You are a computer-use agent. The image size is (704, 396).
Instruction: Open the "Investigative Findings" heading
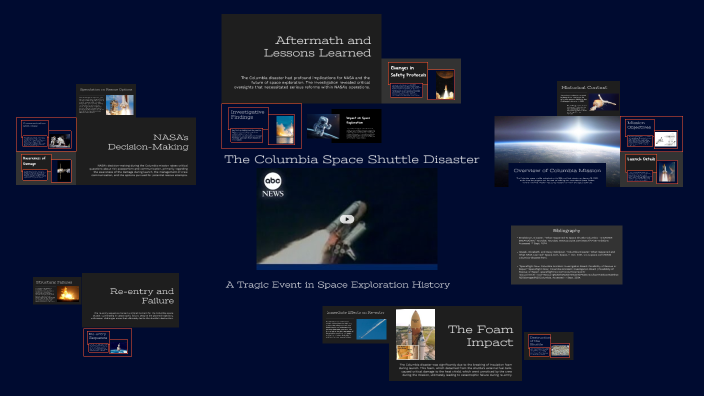point(246,114)
